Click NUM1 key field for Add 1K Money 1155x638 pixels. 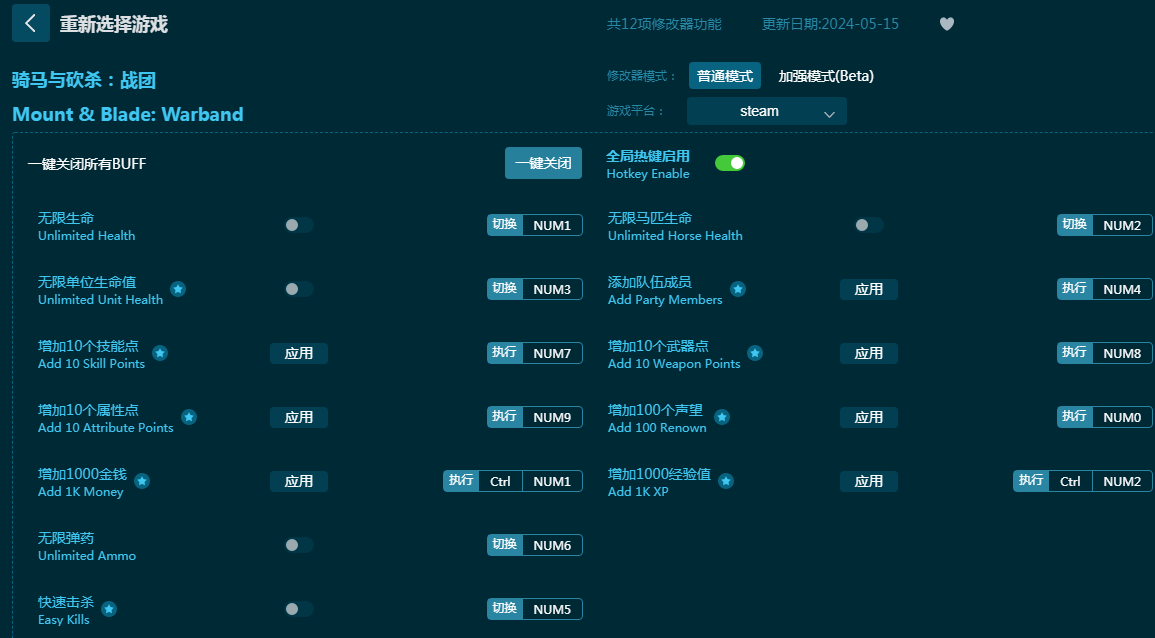552,482
